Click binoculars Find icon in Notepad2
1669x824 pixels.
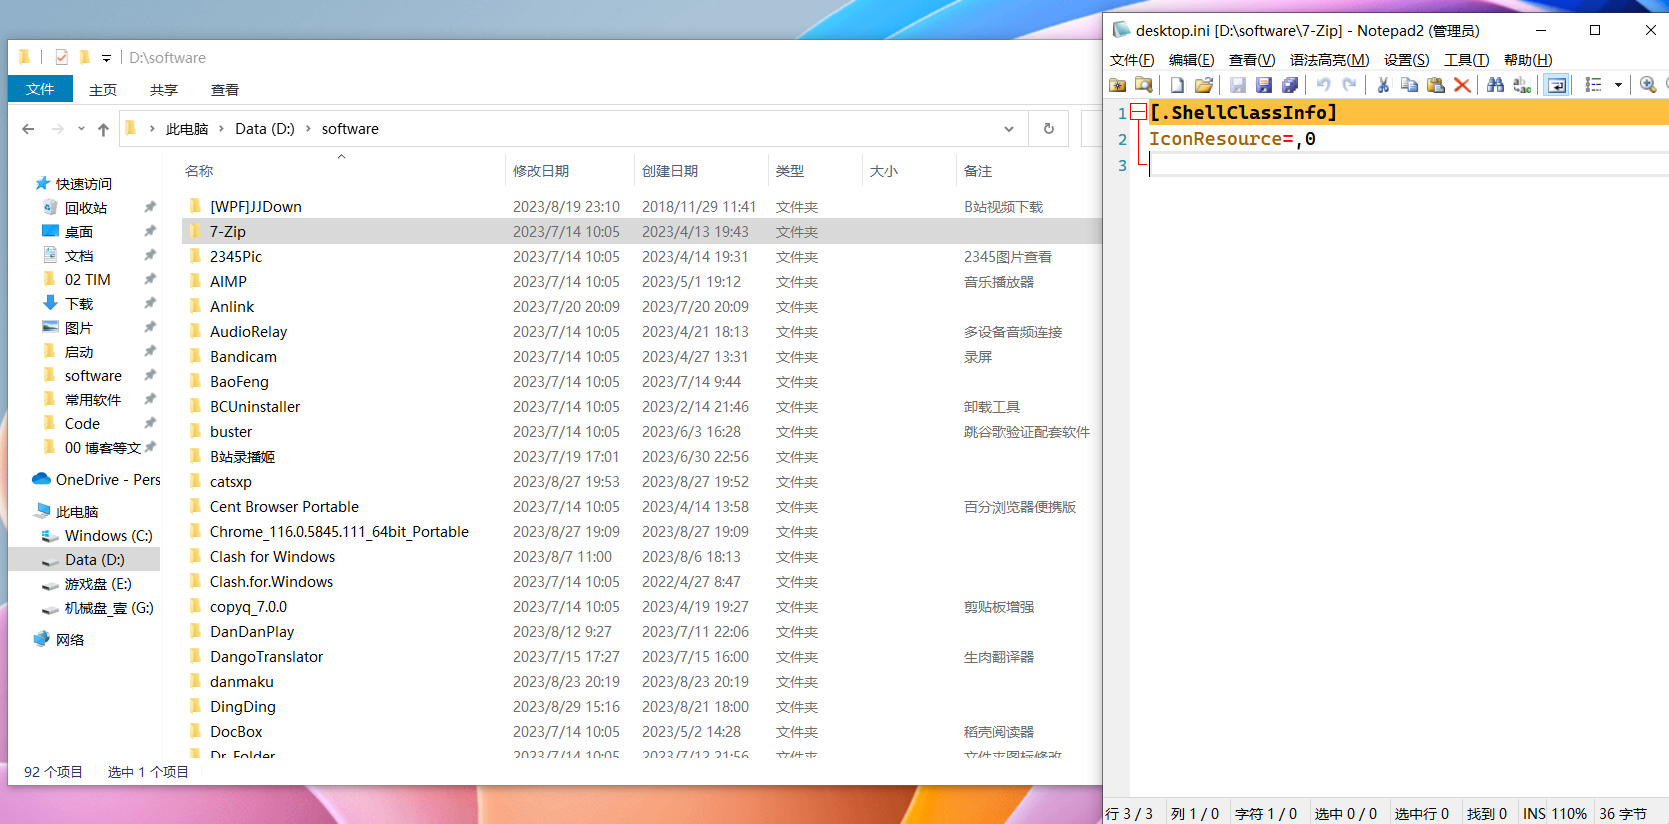[1496, 86]
